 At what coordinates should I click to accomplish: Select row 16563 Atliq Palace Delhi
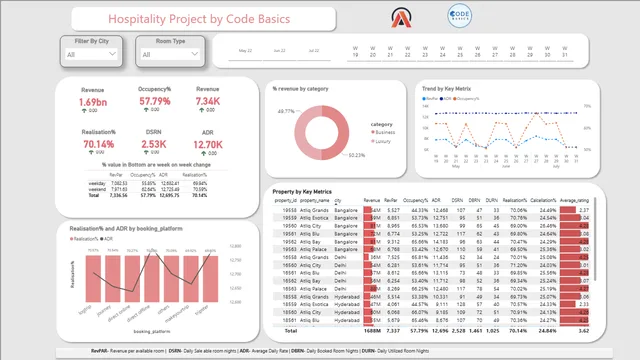pos(431,289)
